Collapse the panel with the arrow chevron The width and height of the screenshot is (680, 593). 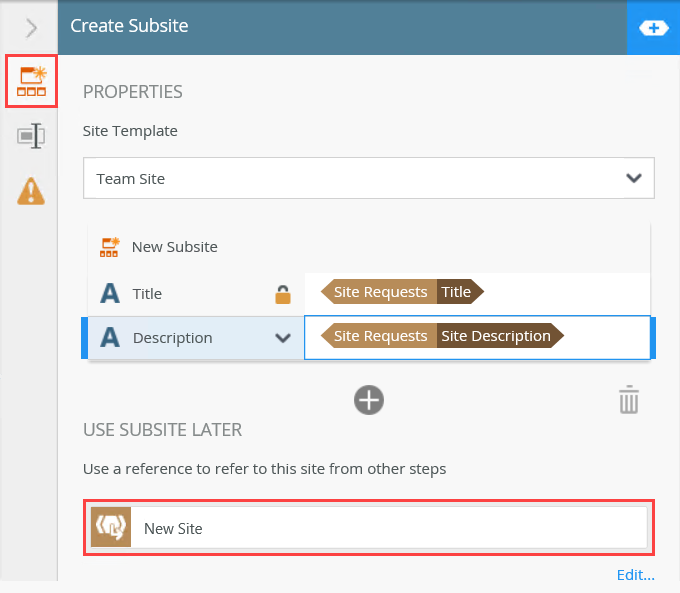tap(31, 27)
